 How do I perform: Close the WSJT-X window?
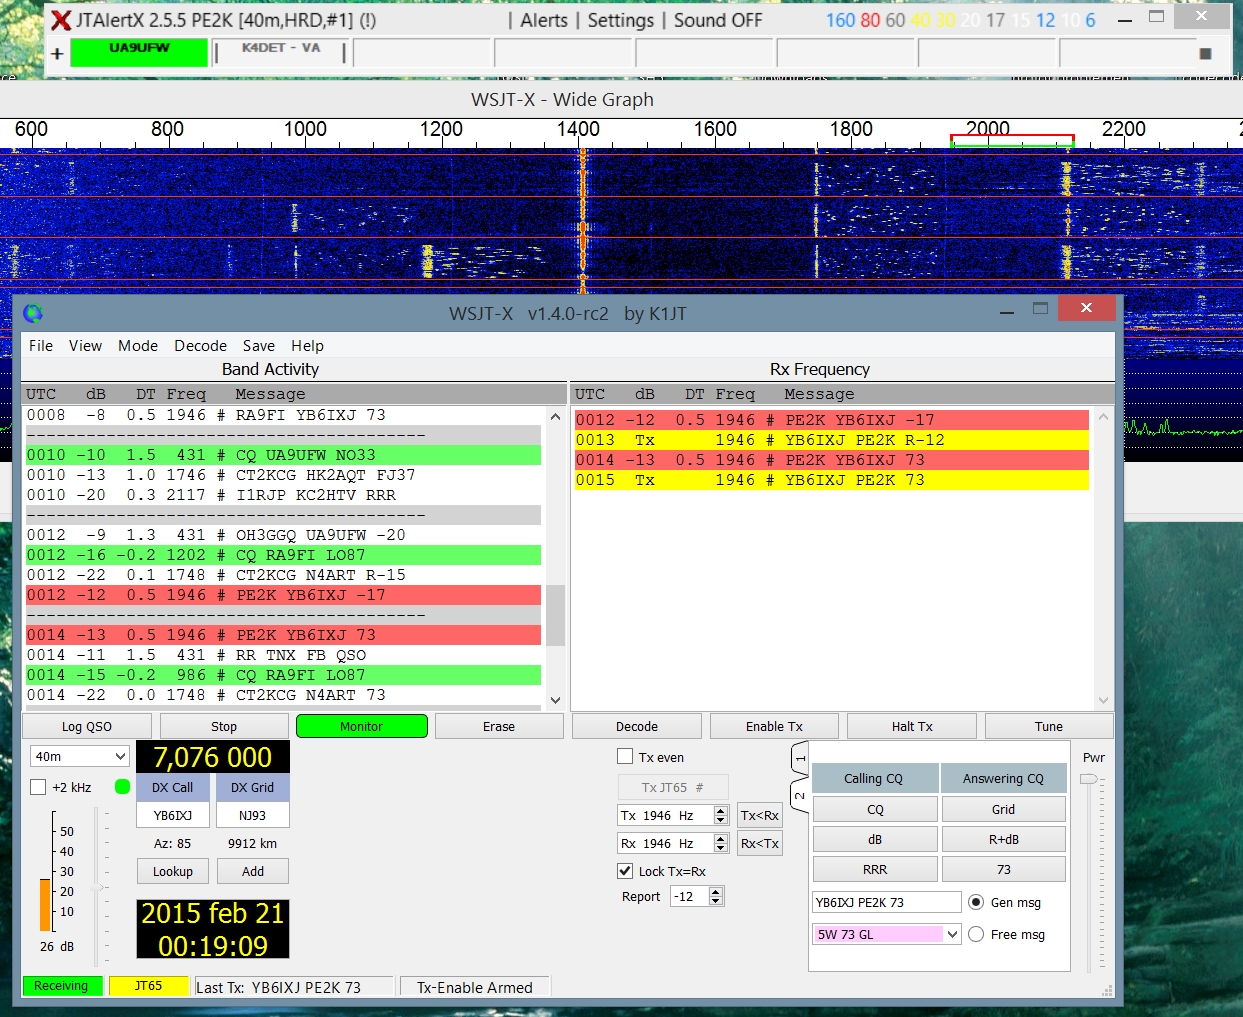(x=1086, y=308)
